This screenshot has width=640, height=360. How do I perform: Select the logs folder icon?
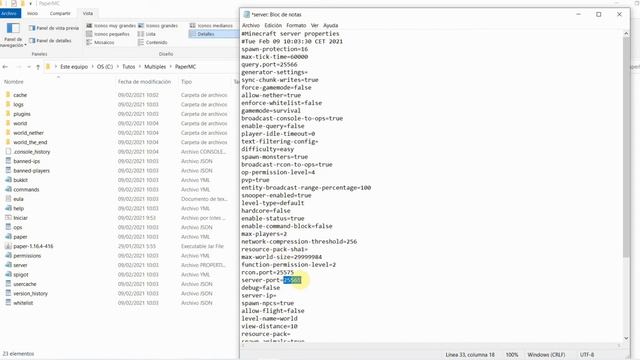pos(8,104)
